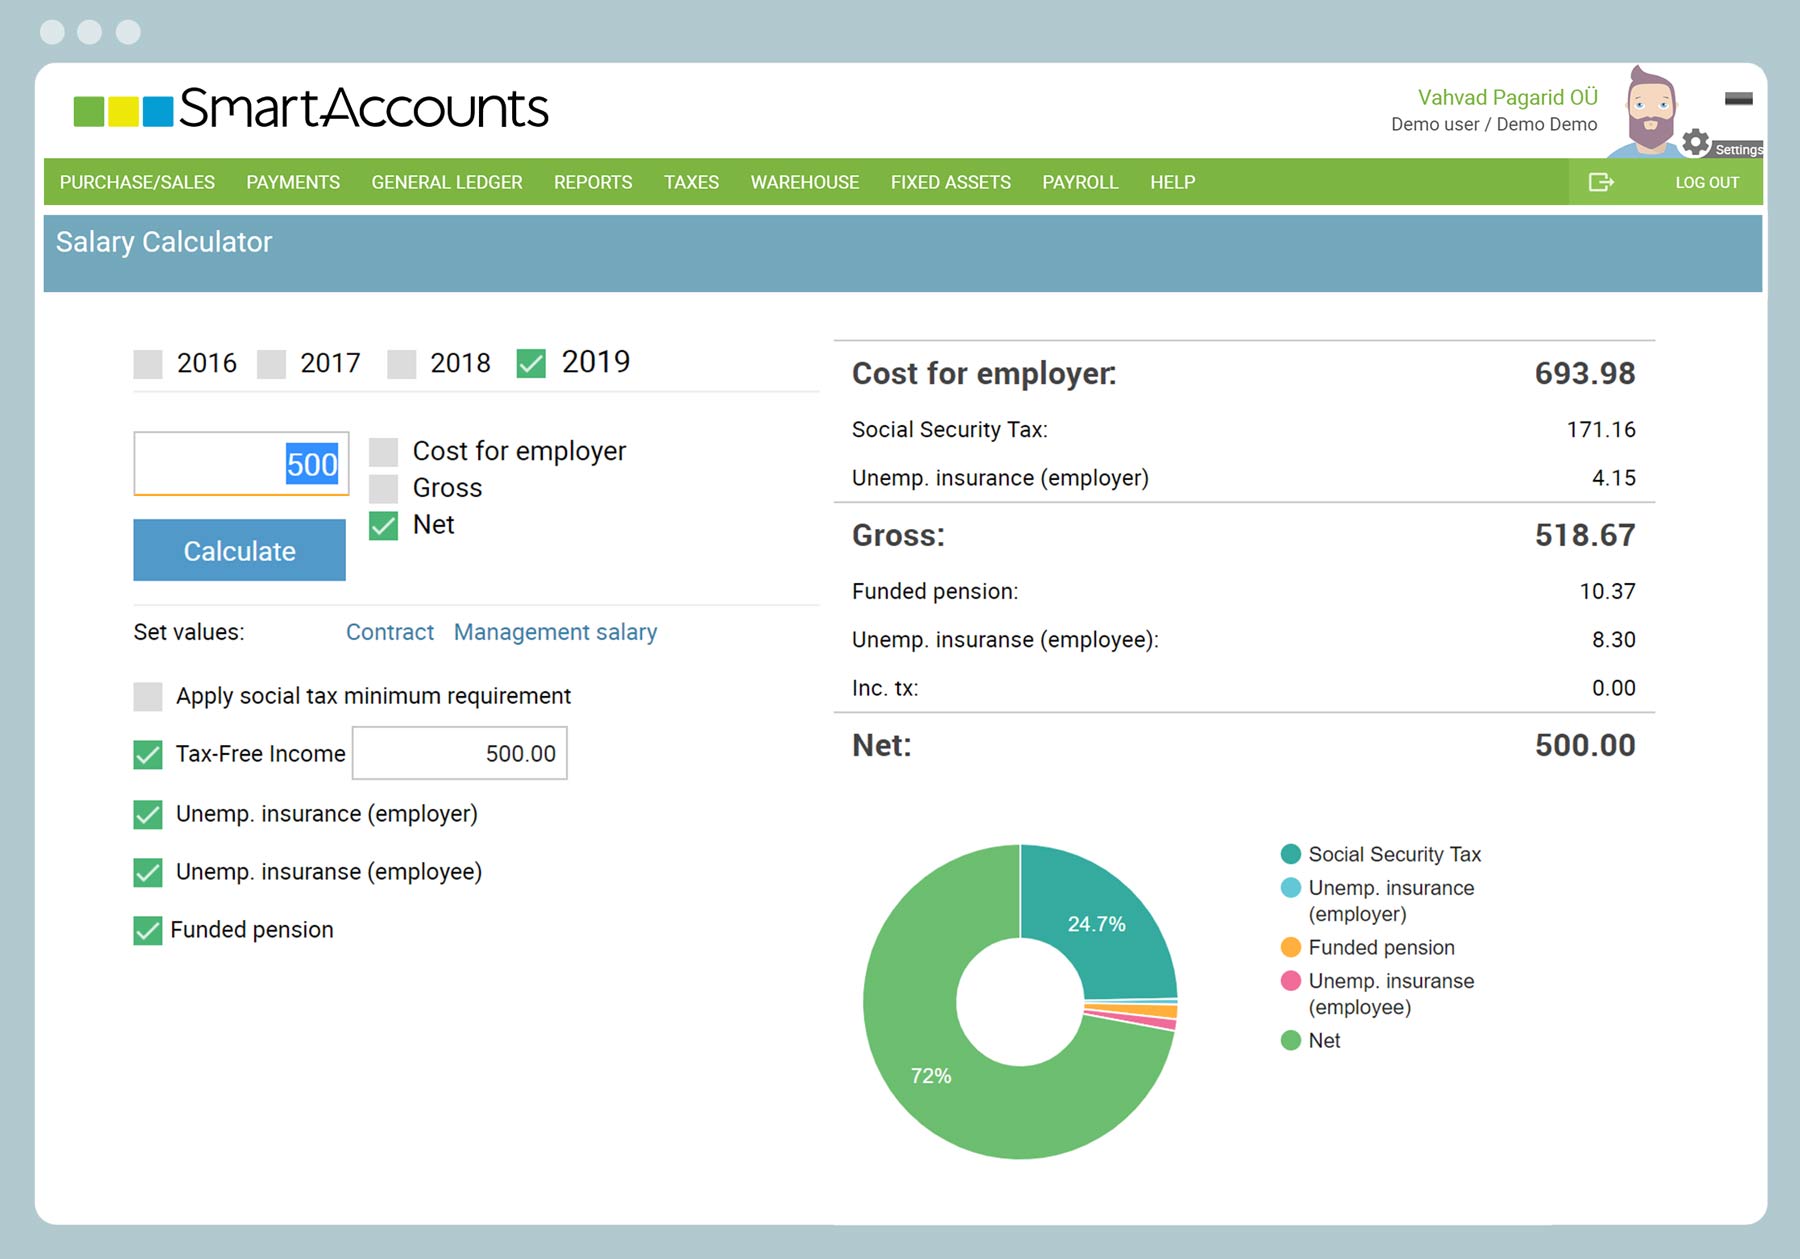Image resolution: width=1800 pixels, height=1259 pixels.
Task: Check the Gross option box
Action: coord(384,489)
